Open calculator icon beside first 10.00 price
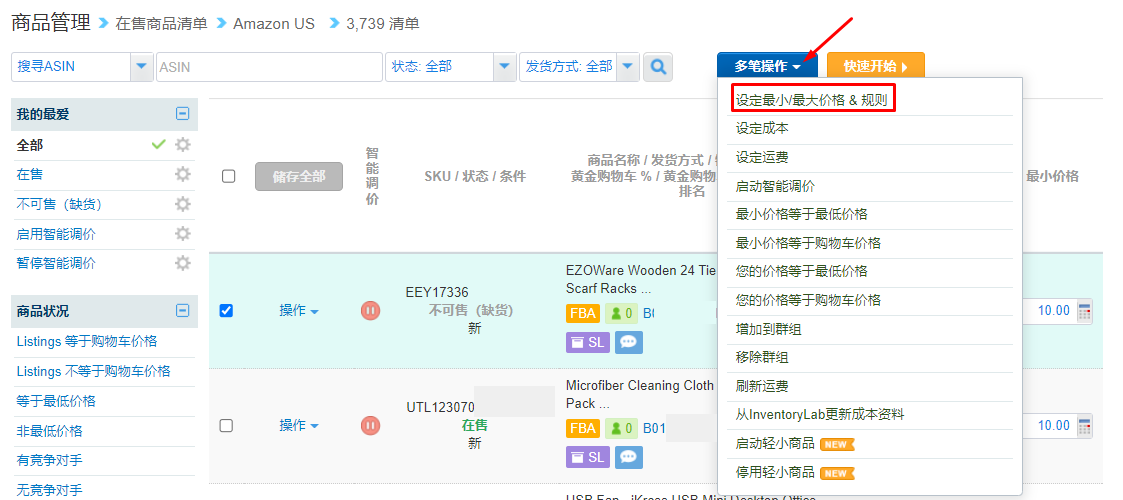The image size is (1123, 500). (x=1084, y=311)
